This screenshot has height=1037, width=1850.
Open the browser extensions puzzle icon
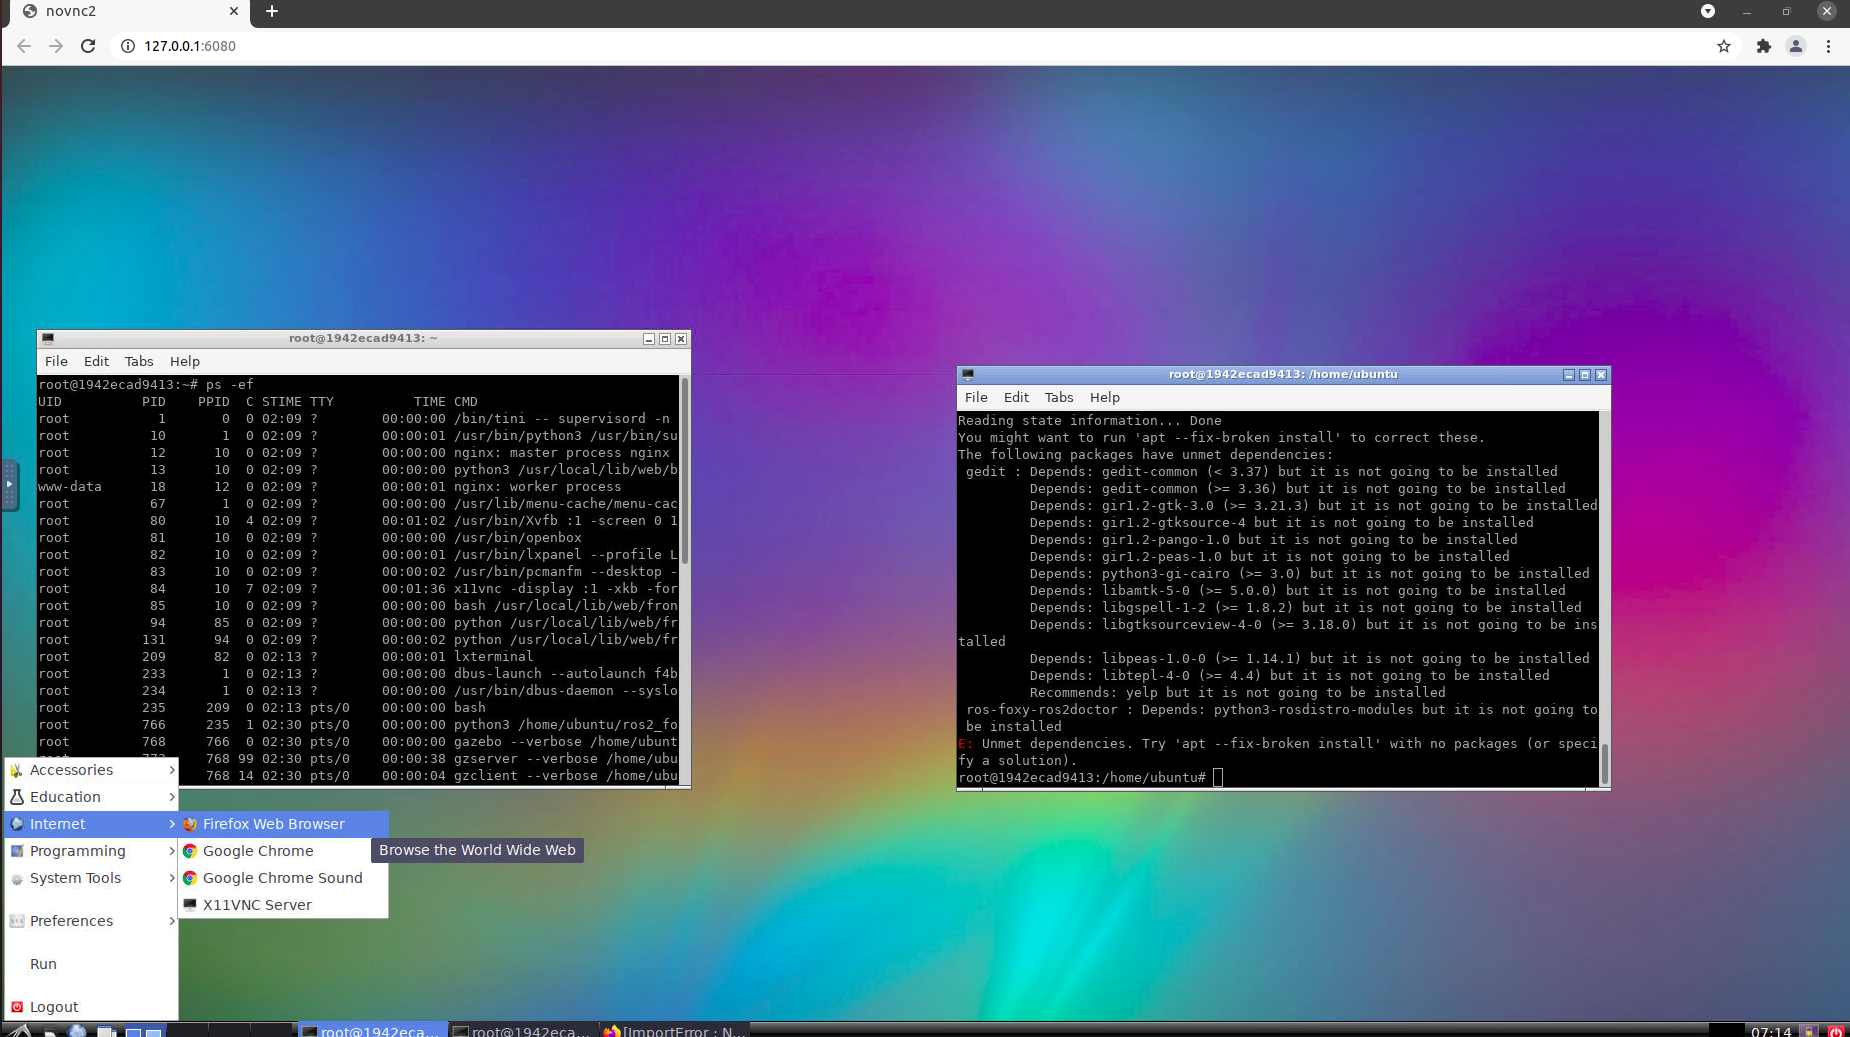coord(1762,46)
